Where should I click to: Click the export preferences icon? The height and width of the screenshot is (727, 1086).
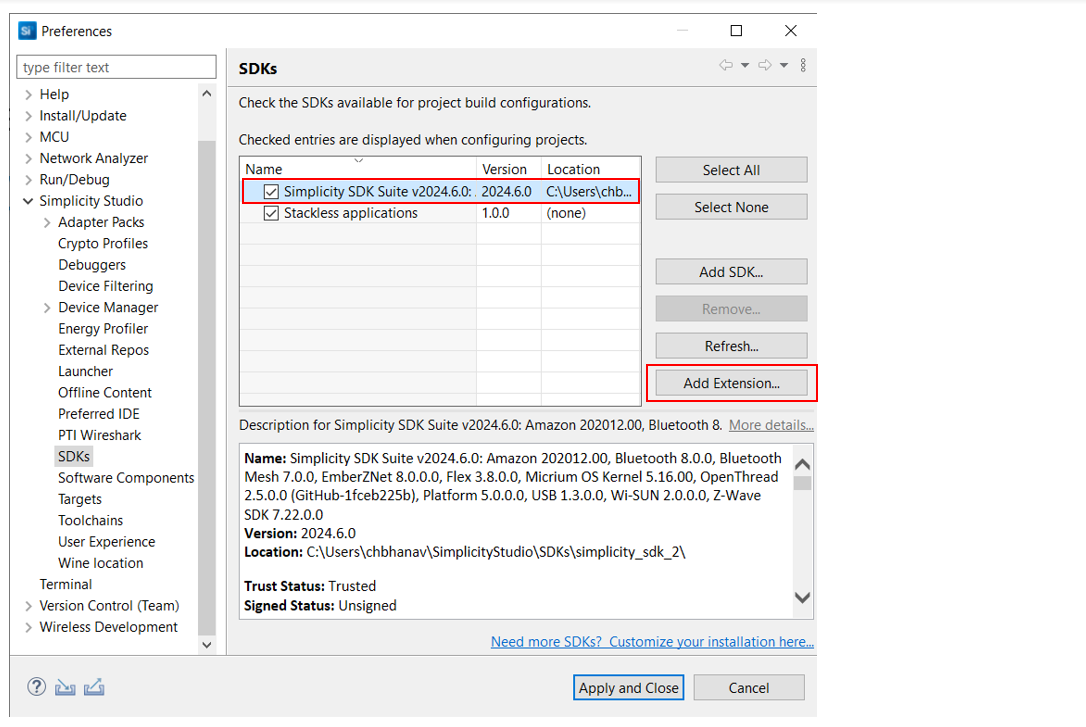coord(95,687)
